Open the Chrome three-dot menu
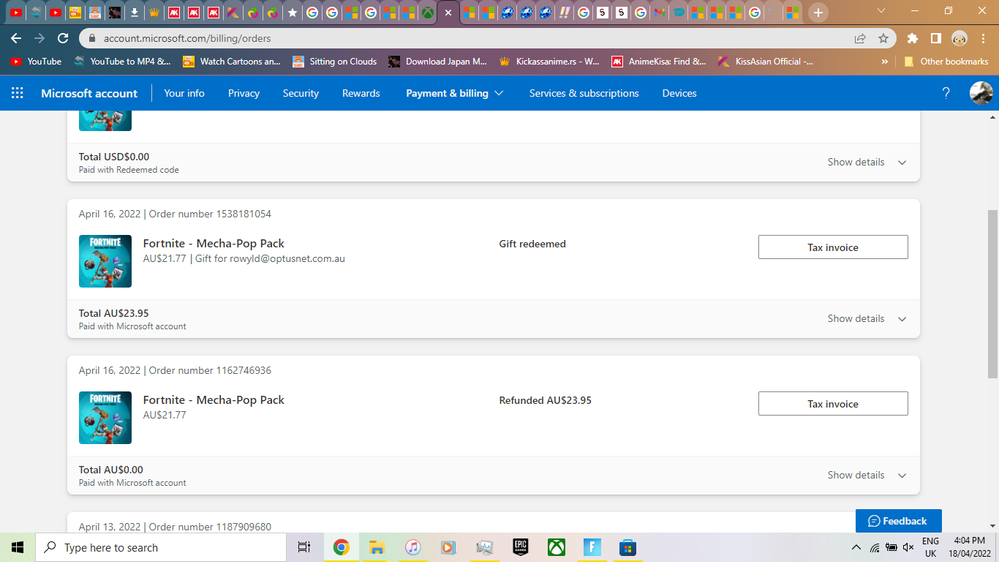 point(983,38)
